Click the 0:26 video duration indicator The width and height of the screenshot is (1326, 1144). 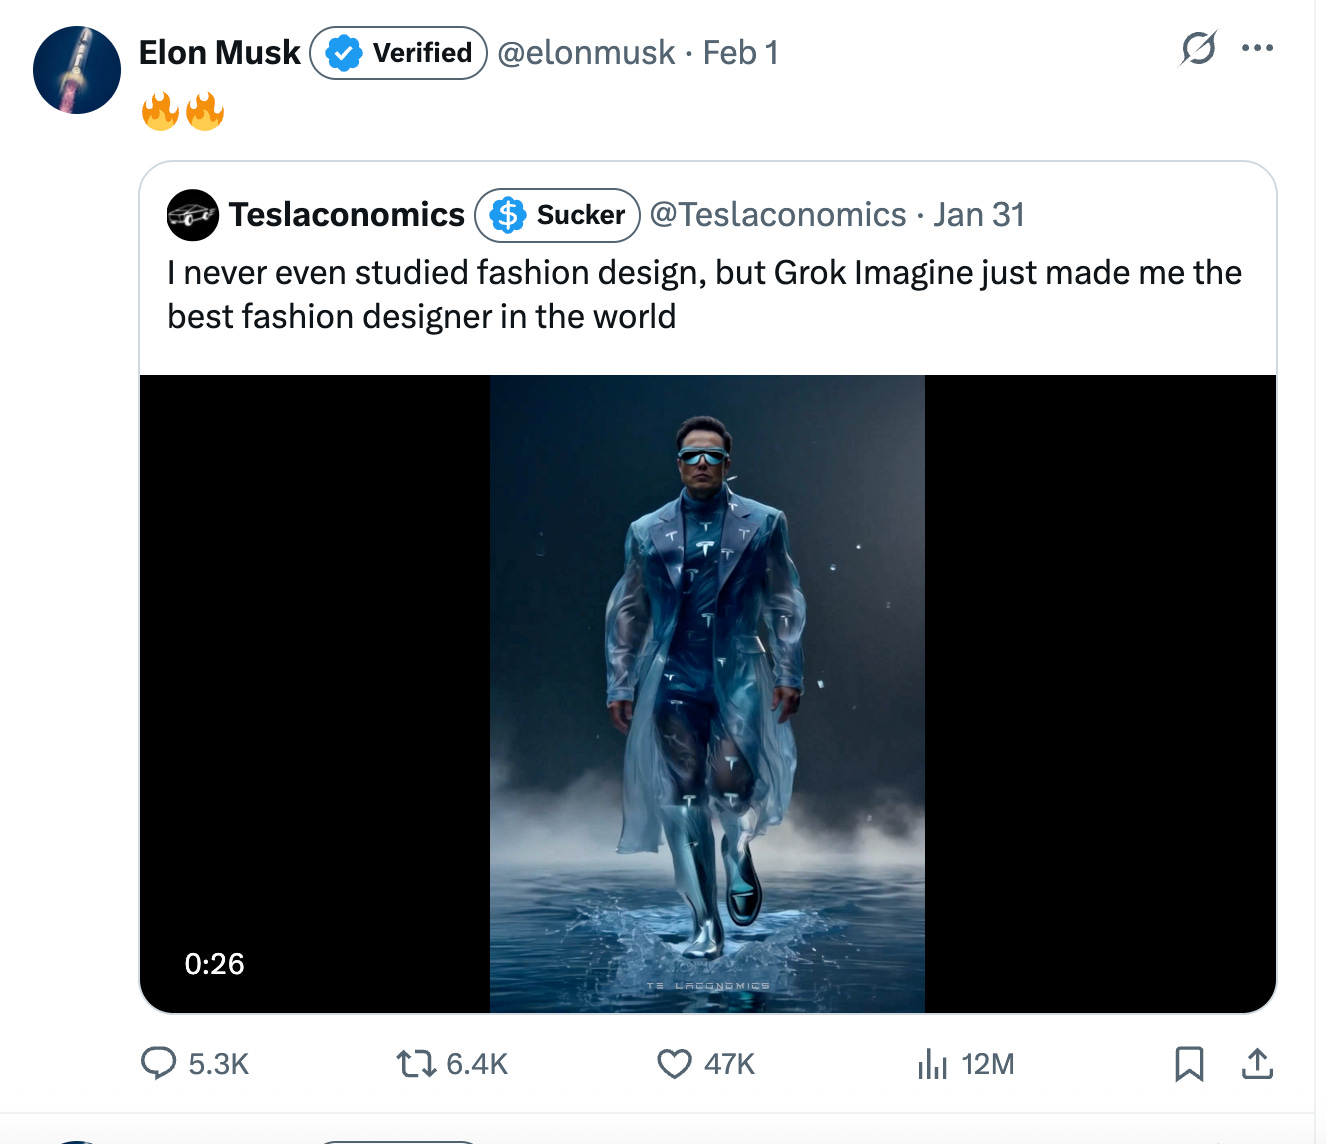tap(214, 964)
